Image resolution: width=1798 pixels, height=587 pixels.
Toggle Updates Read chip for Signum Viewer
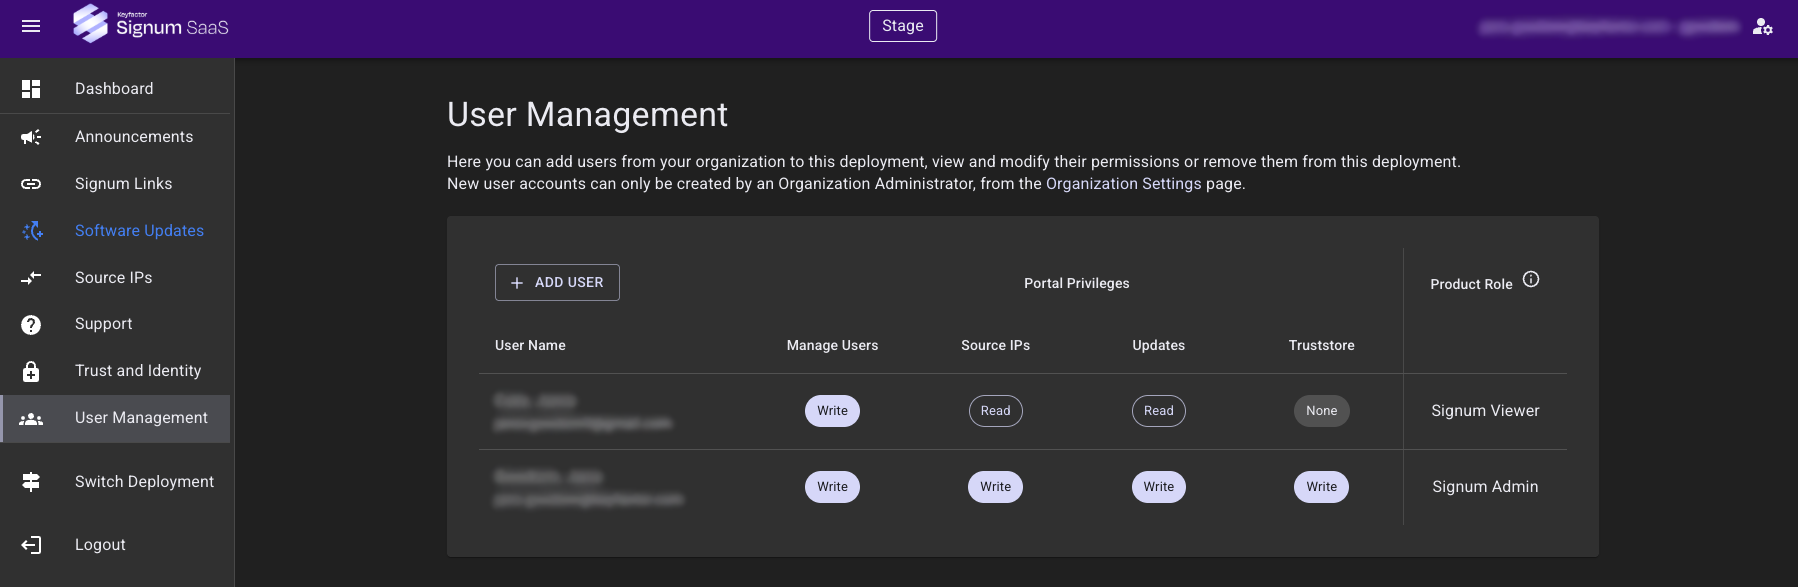pyautogui.click(x=1158, y=411)
